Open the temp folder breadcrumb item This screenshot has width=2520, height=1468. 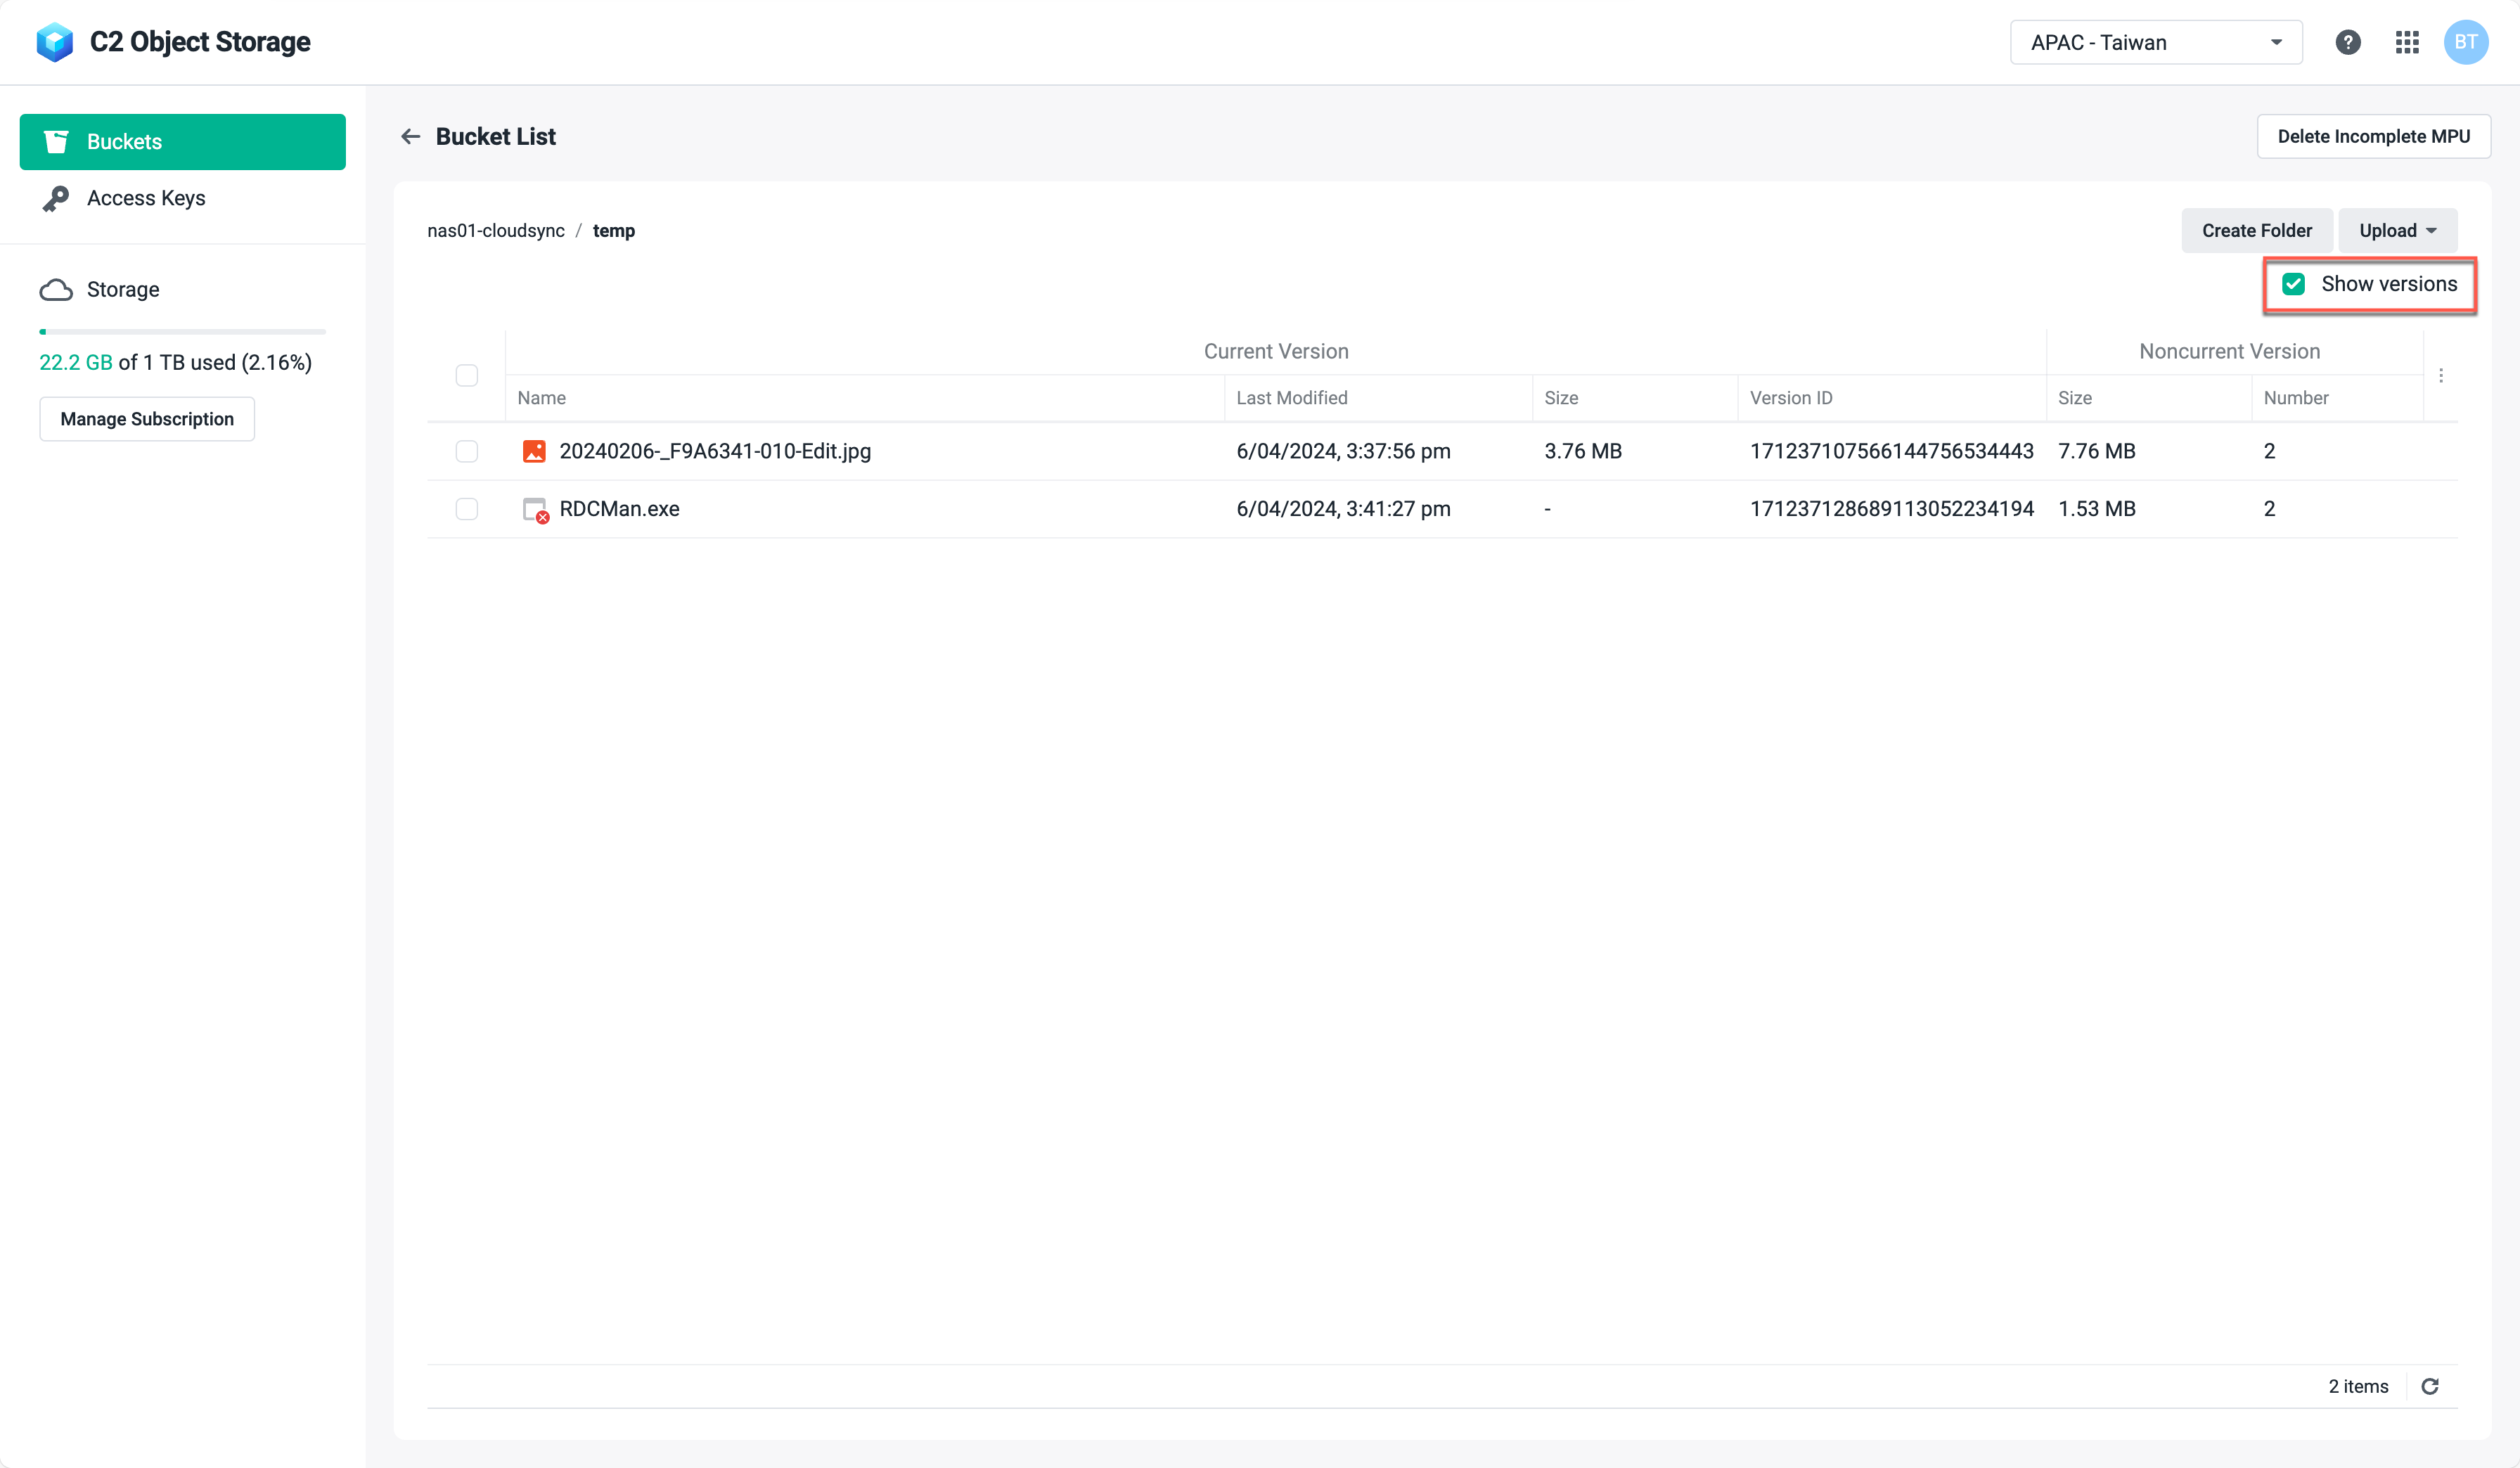point(614,230)
